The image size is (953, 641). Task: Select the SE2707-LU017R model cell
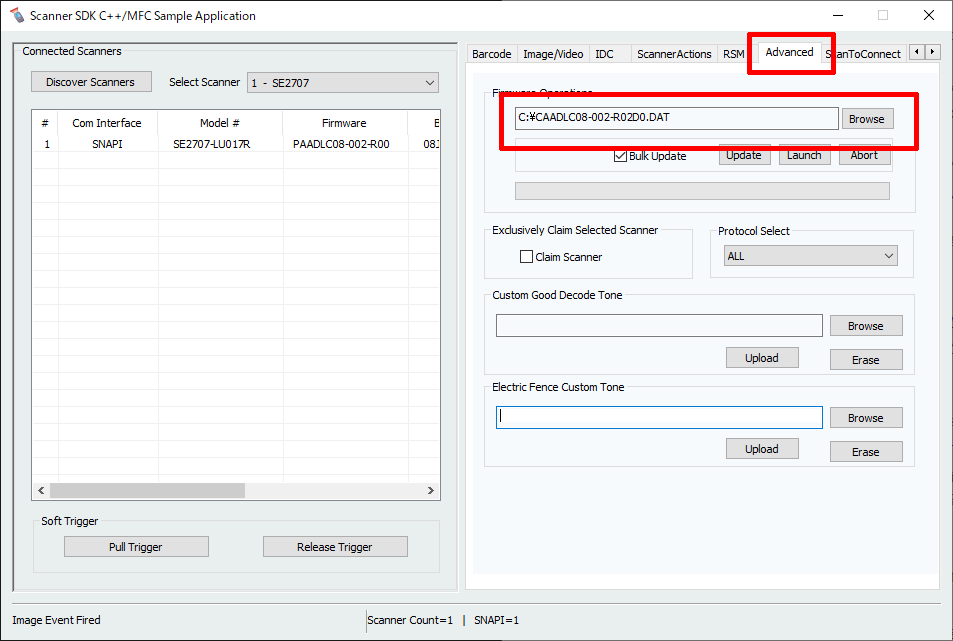[x=212, y=144]
